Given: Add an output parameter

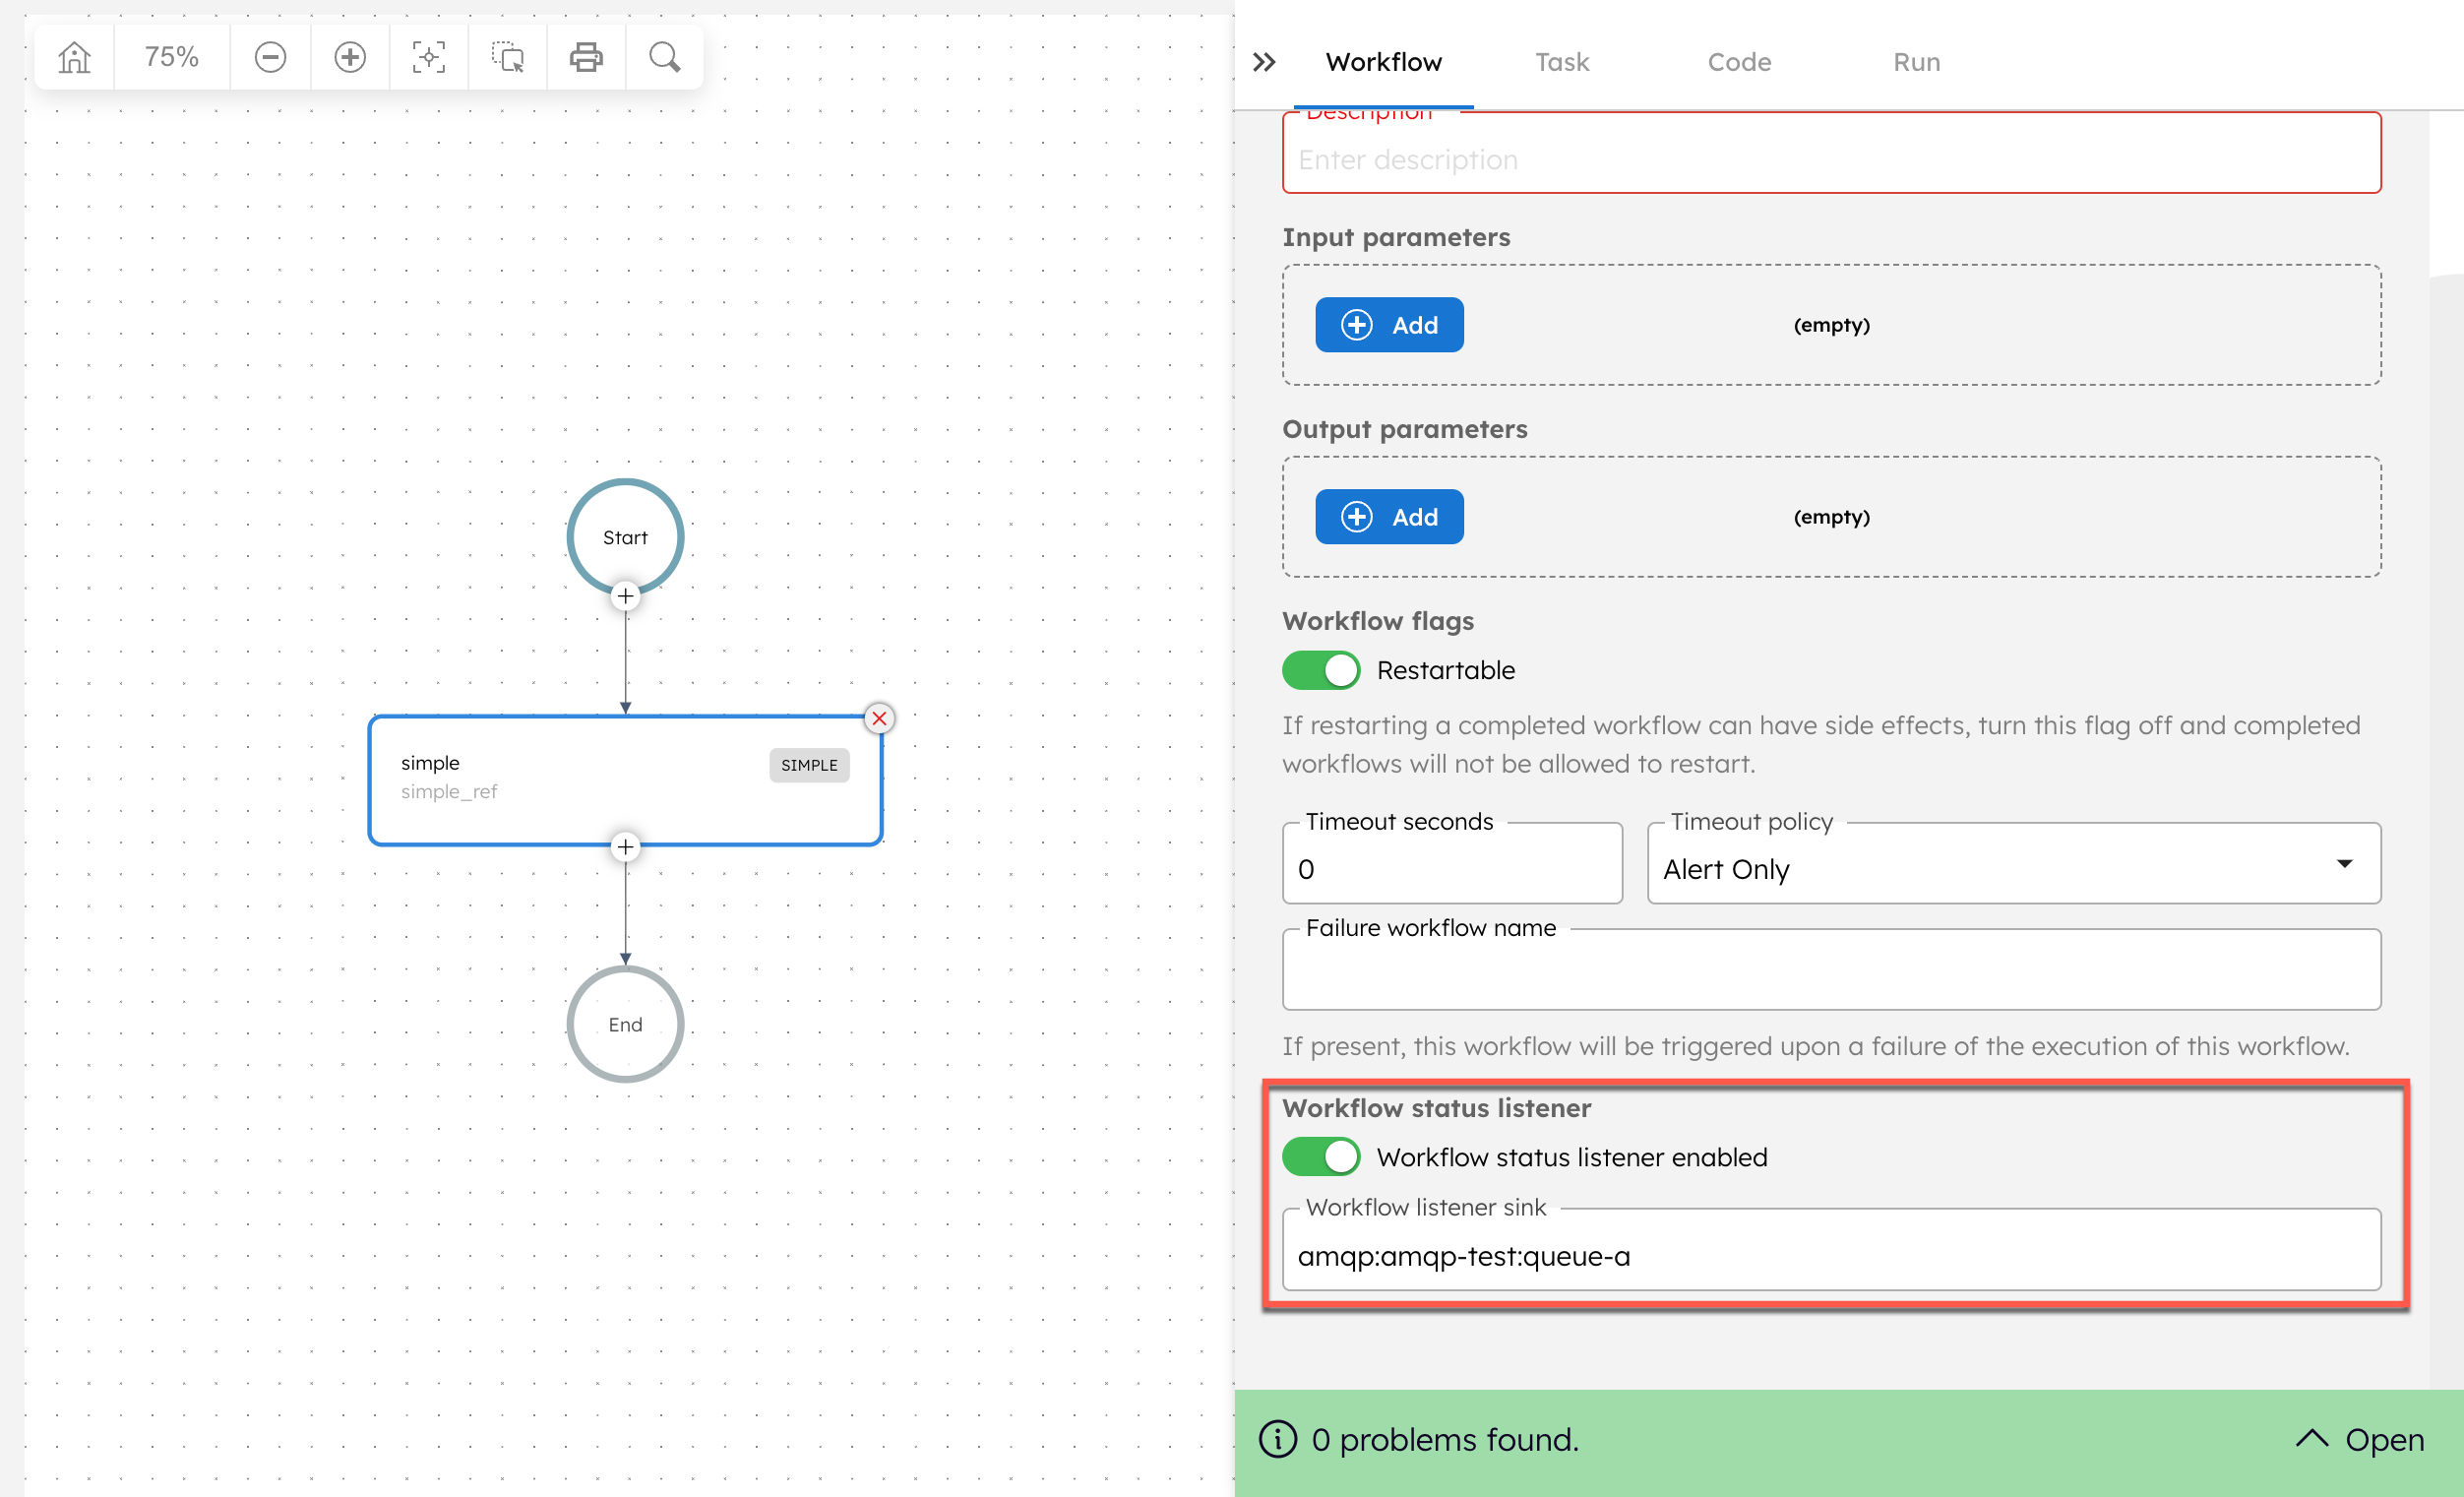Looking at the screenshot, I should click(1389, 517).
